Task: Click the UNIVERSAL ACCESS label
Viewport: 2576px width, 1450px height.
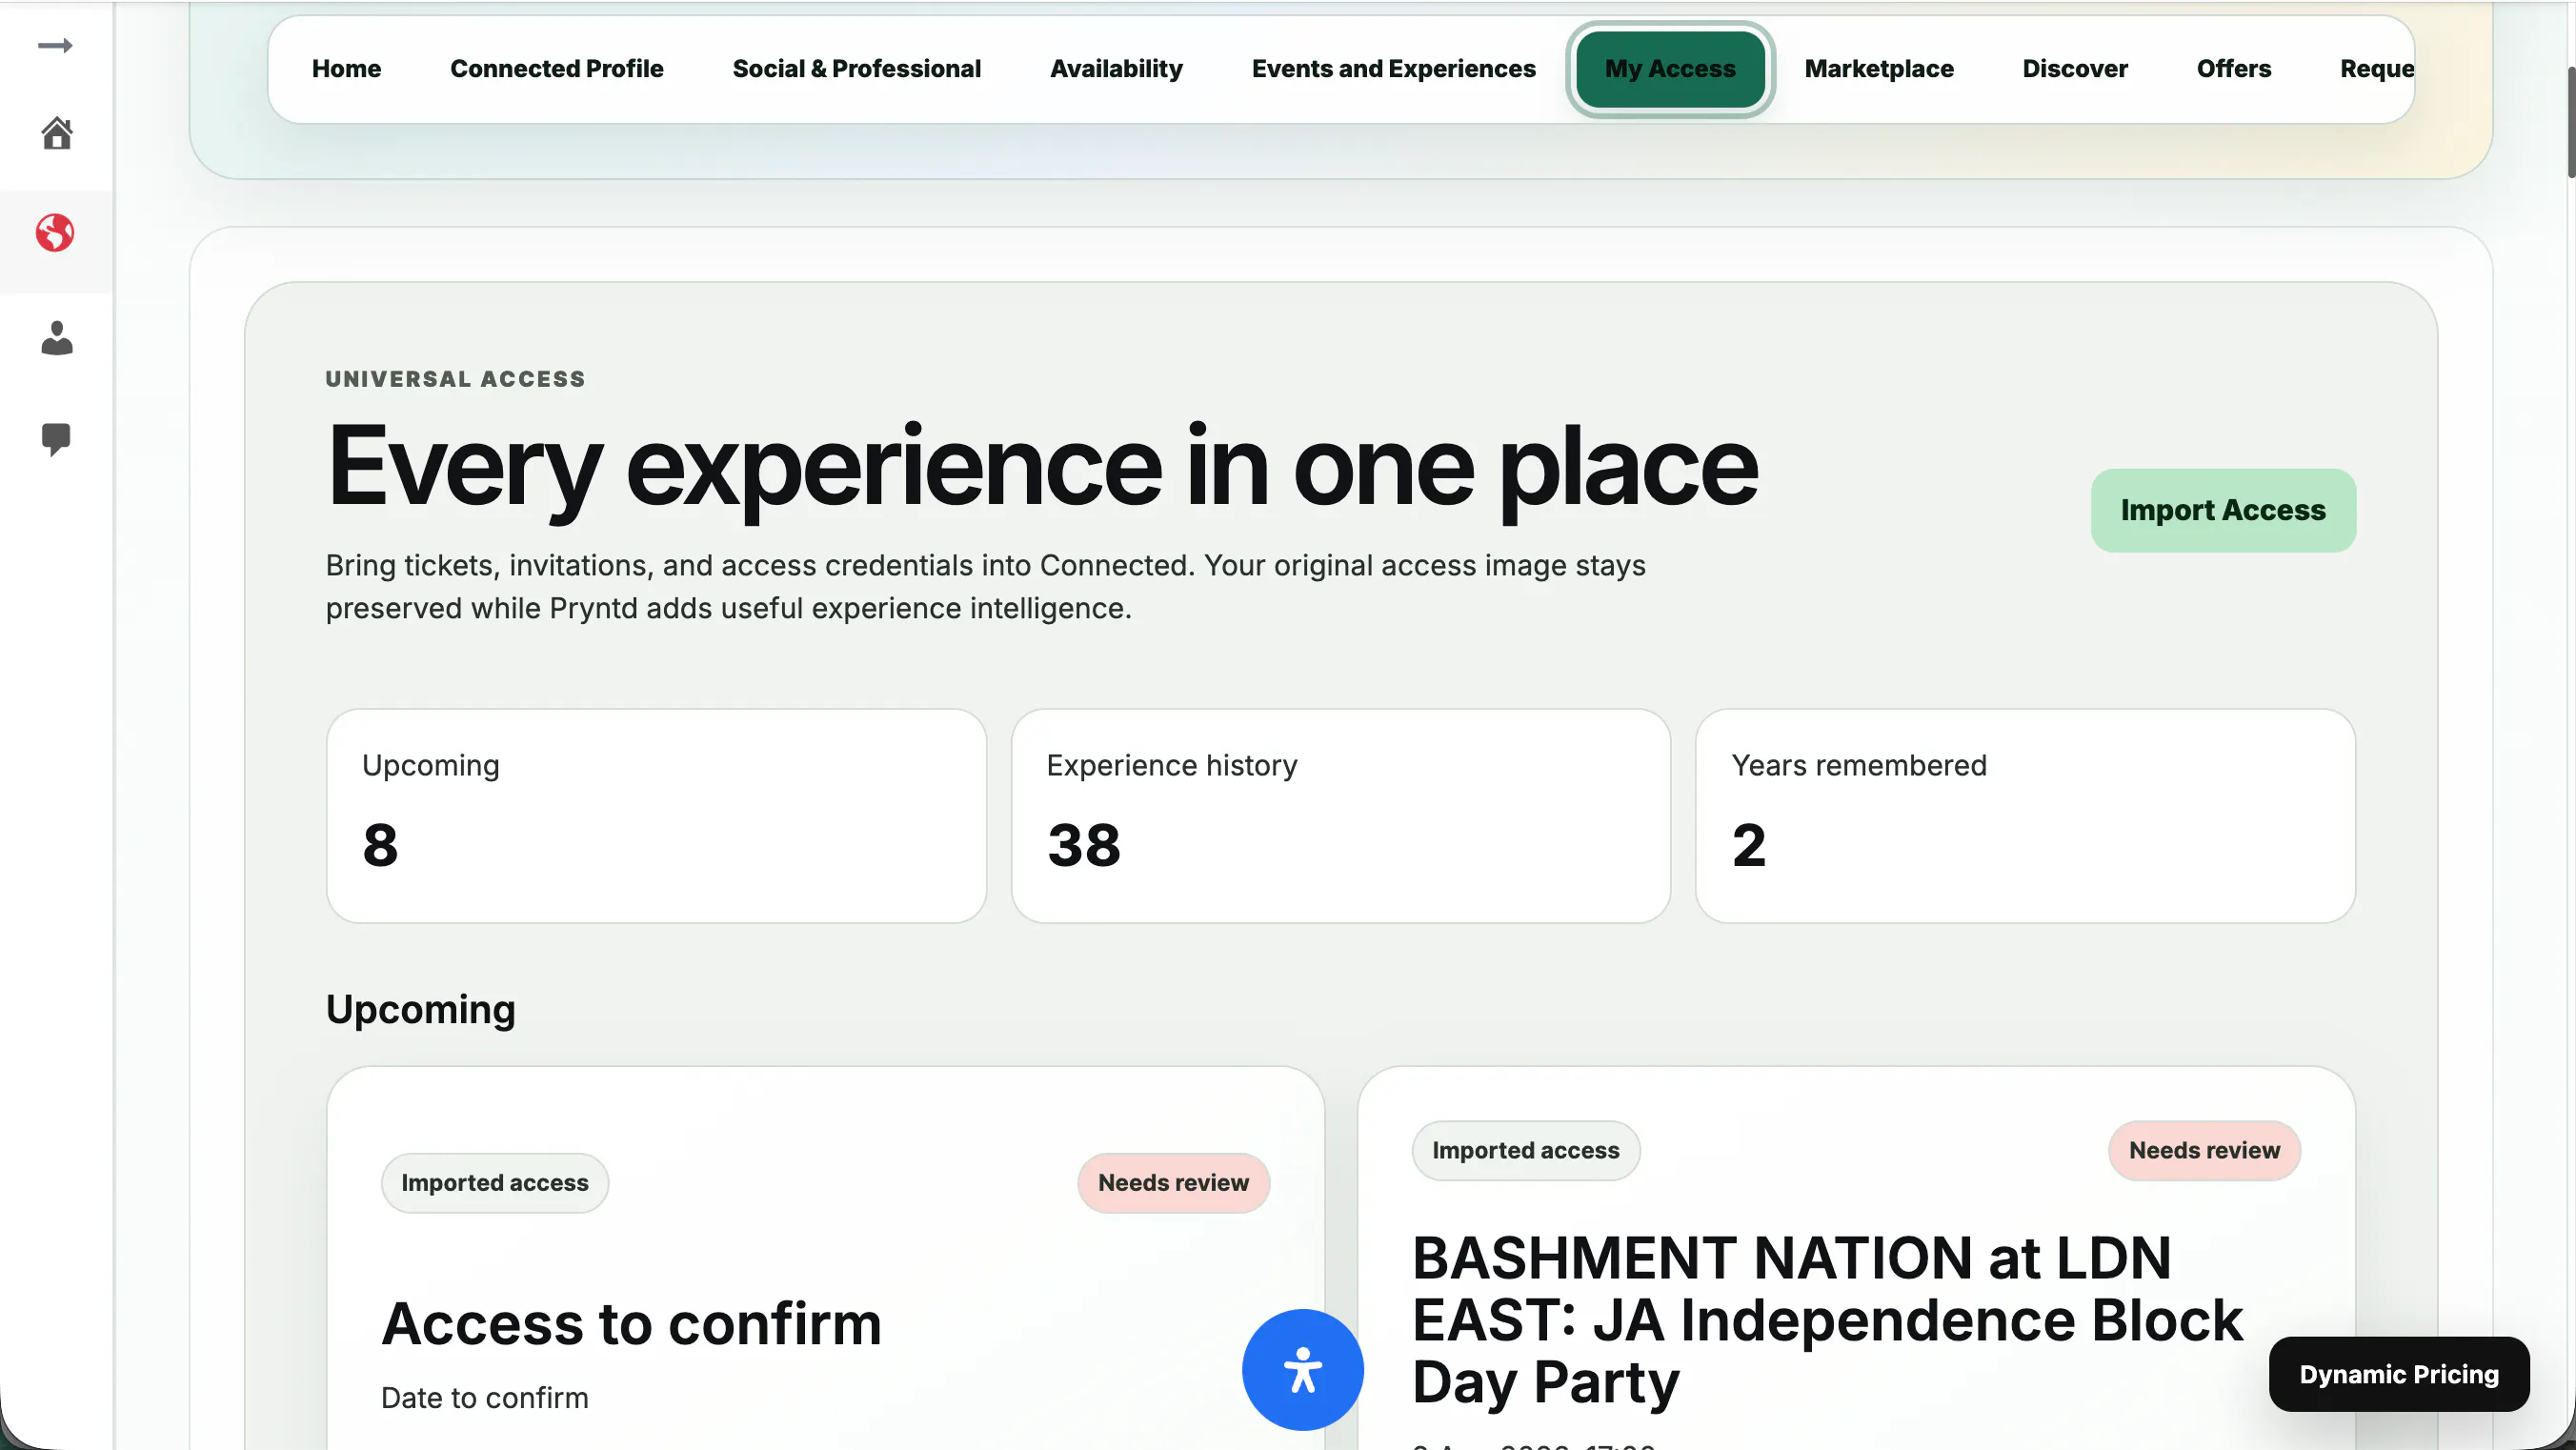Action: pyautogui.click(x=455, y=379)
